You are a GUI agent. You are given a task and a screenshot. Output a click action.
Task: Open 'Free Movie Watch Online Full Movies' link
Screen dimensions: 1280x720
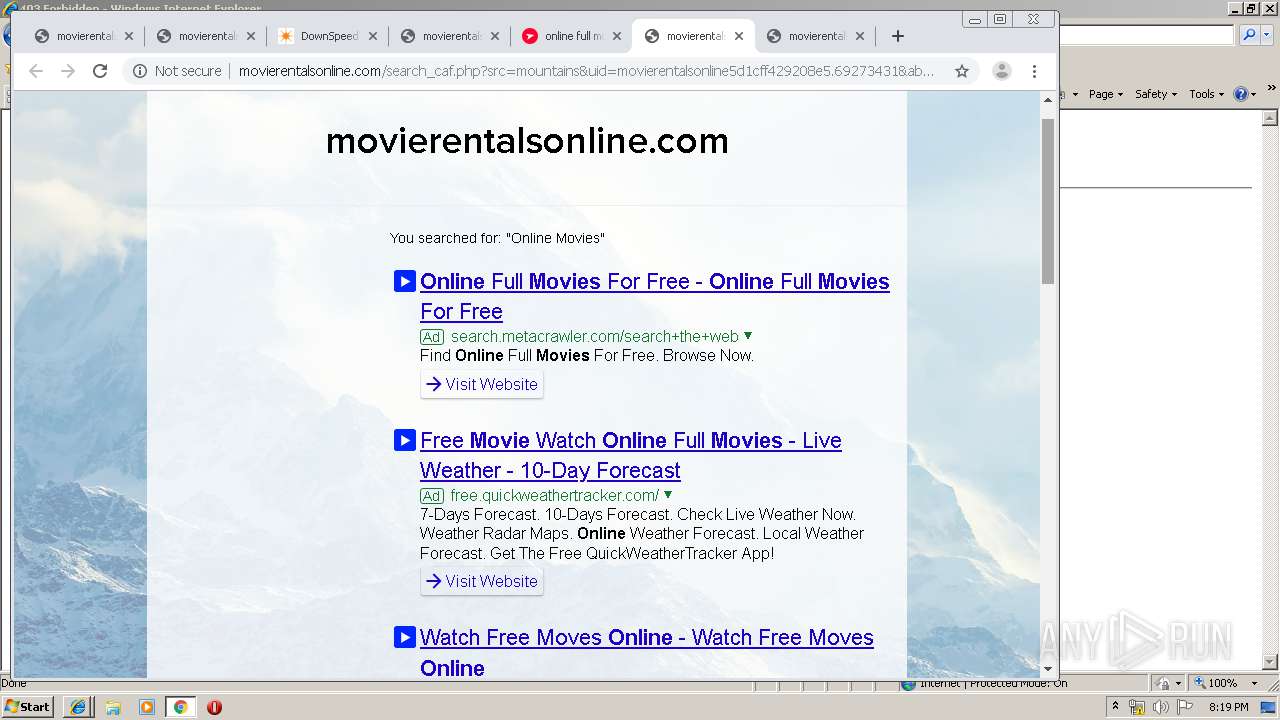630,455
